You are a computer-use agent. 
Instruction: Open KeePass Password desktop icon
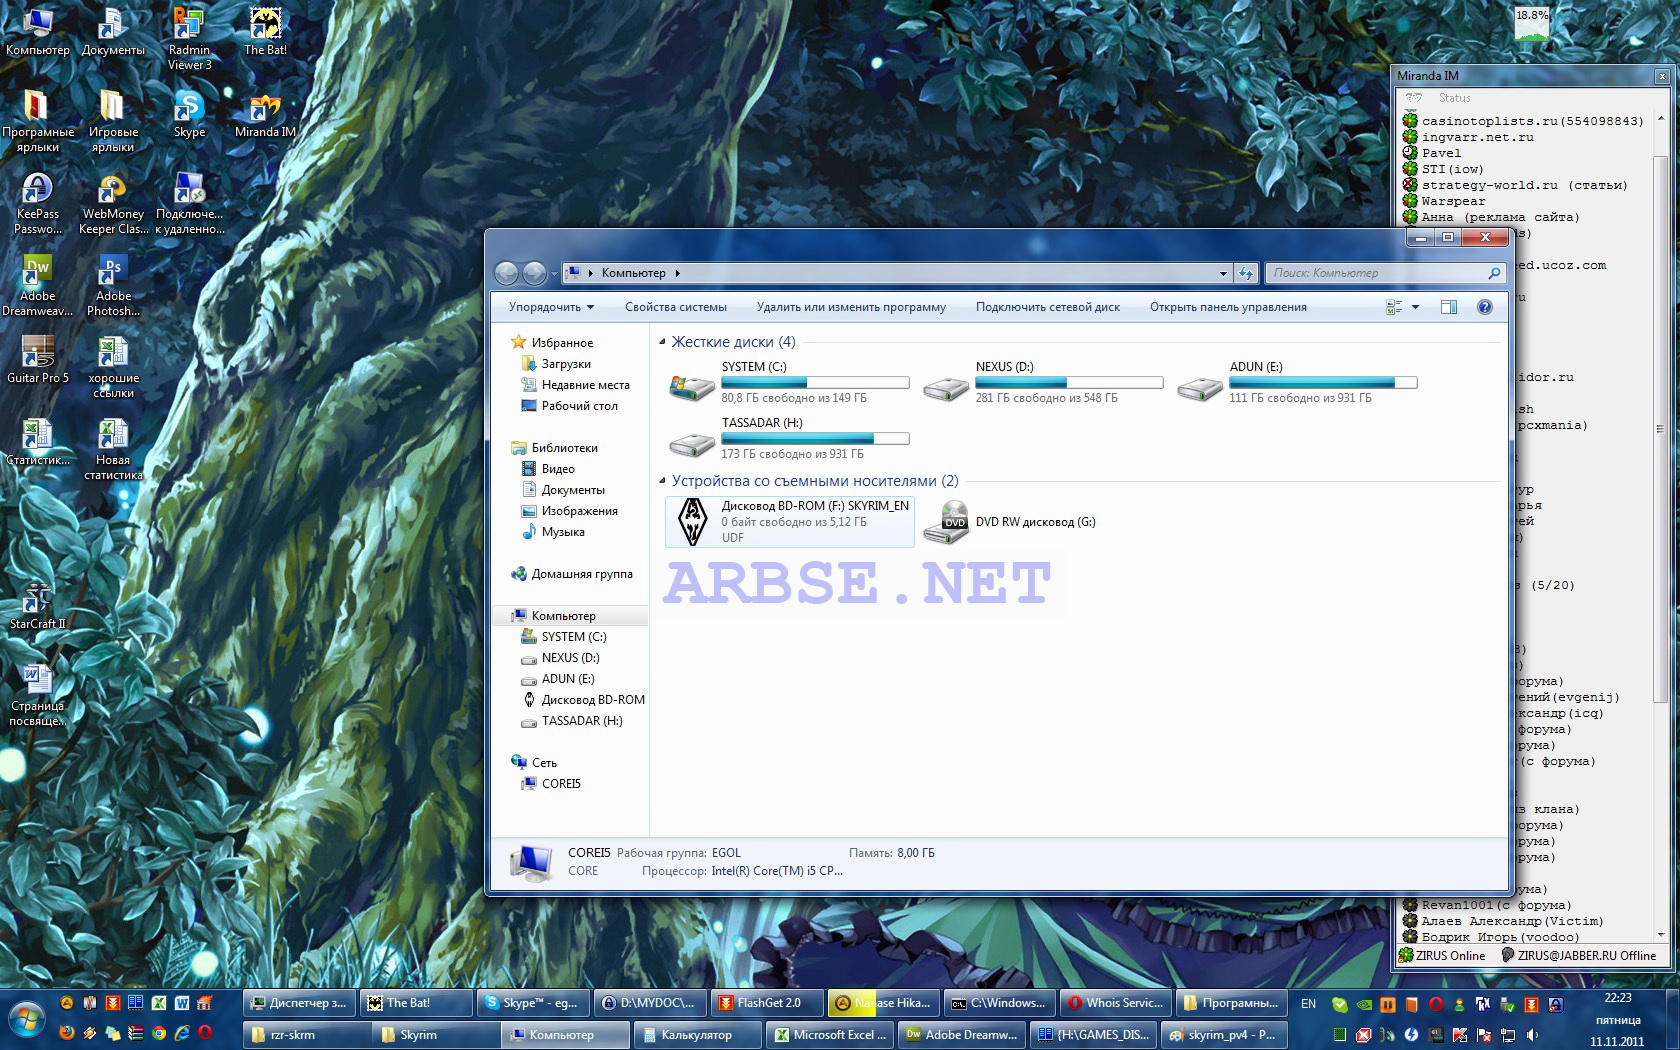[x=38, y=203]
